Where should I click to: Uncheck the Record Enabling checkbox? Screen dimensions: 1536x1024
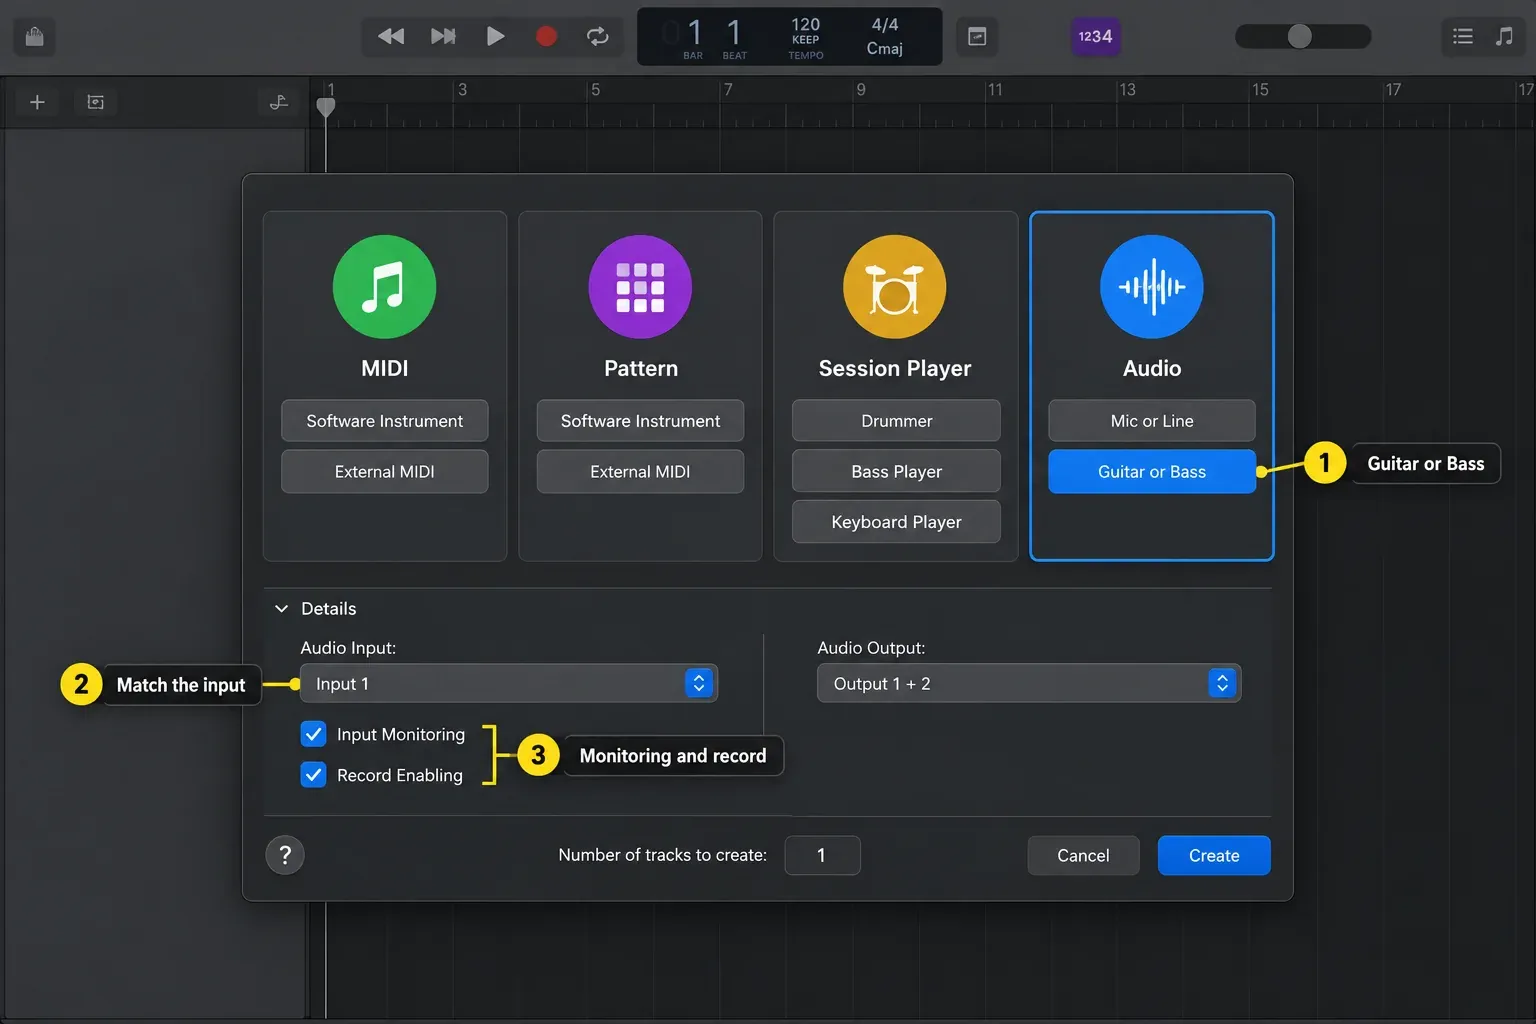[314, 775]
